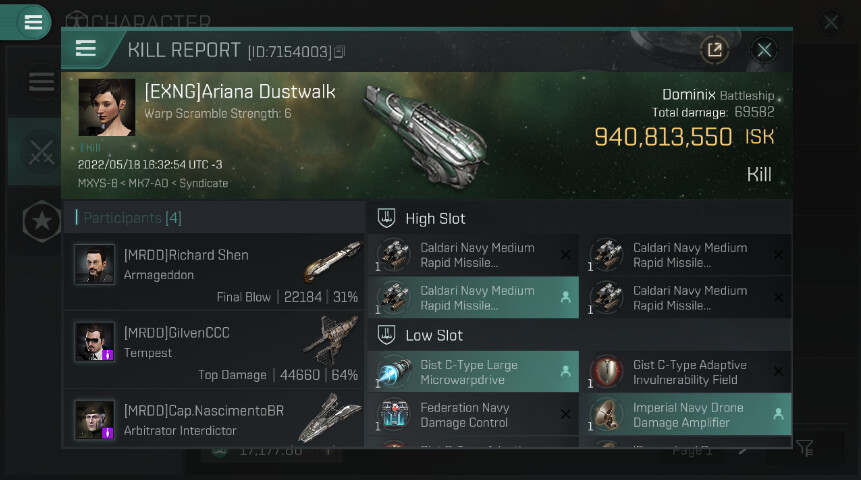Open the main hamburger menu at top-left

pos(33,22)
